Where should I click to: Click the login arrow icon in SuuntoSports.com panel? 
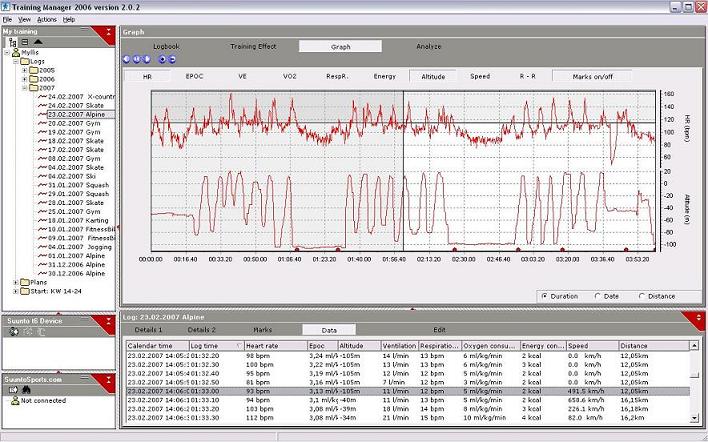tap(13, 390)
